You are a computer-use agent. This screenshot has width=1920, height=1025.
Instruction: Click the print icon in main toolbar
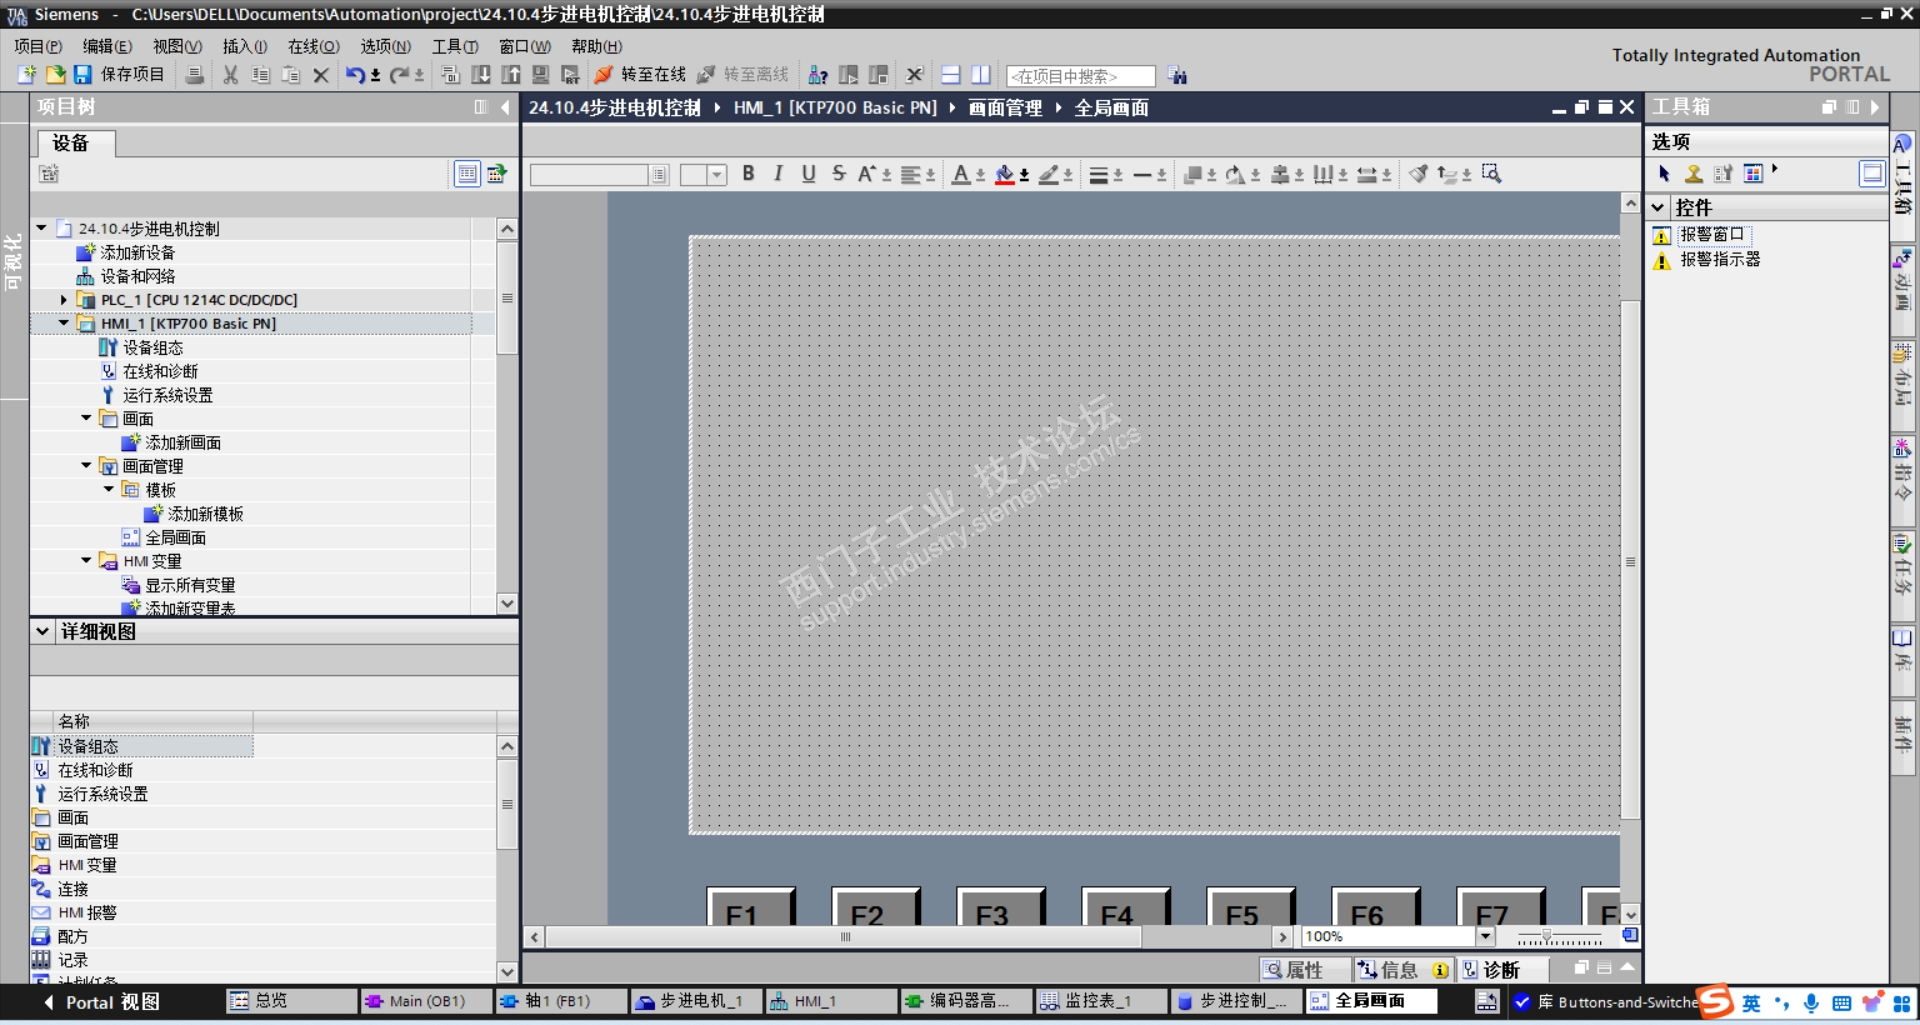coord(195,75)
